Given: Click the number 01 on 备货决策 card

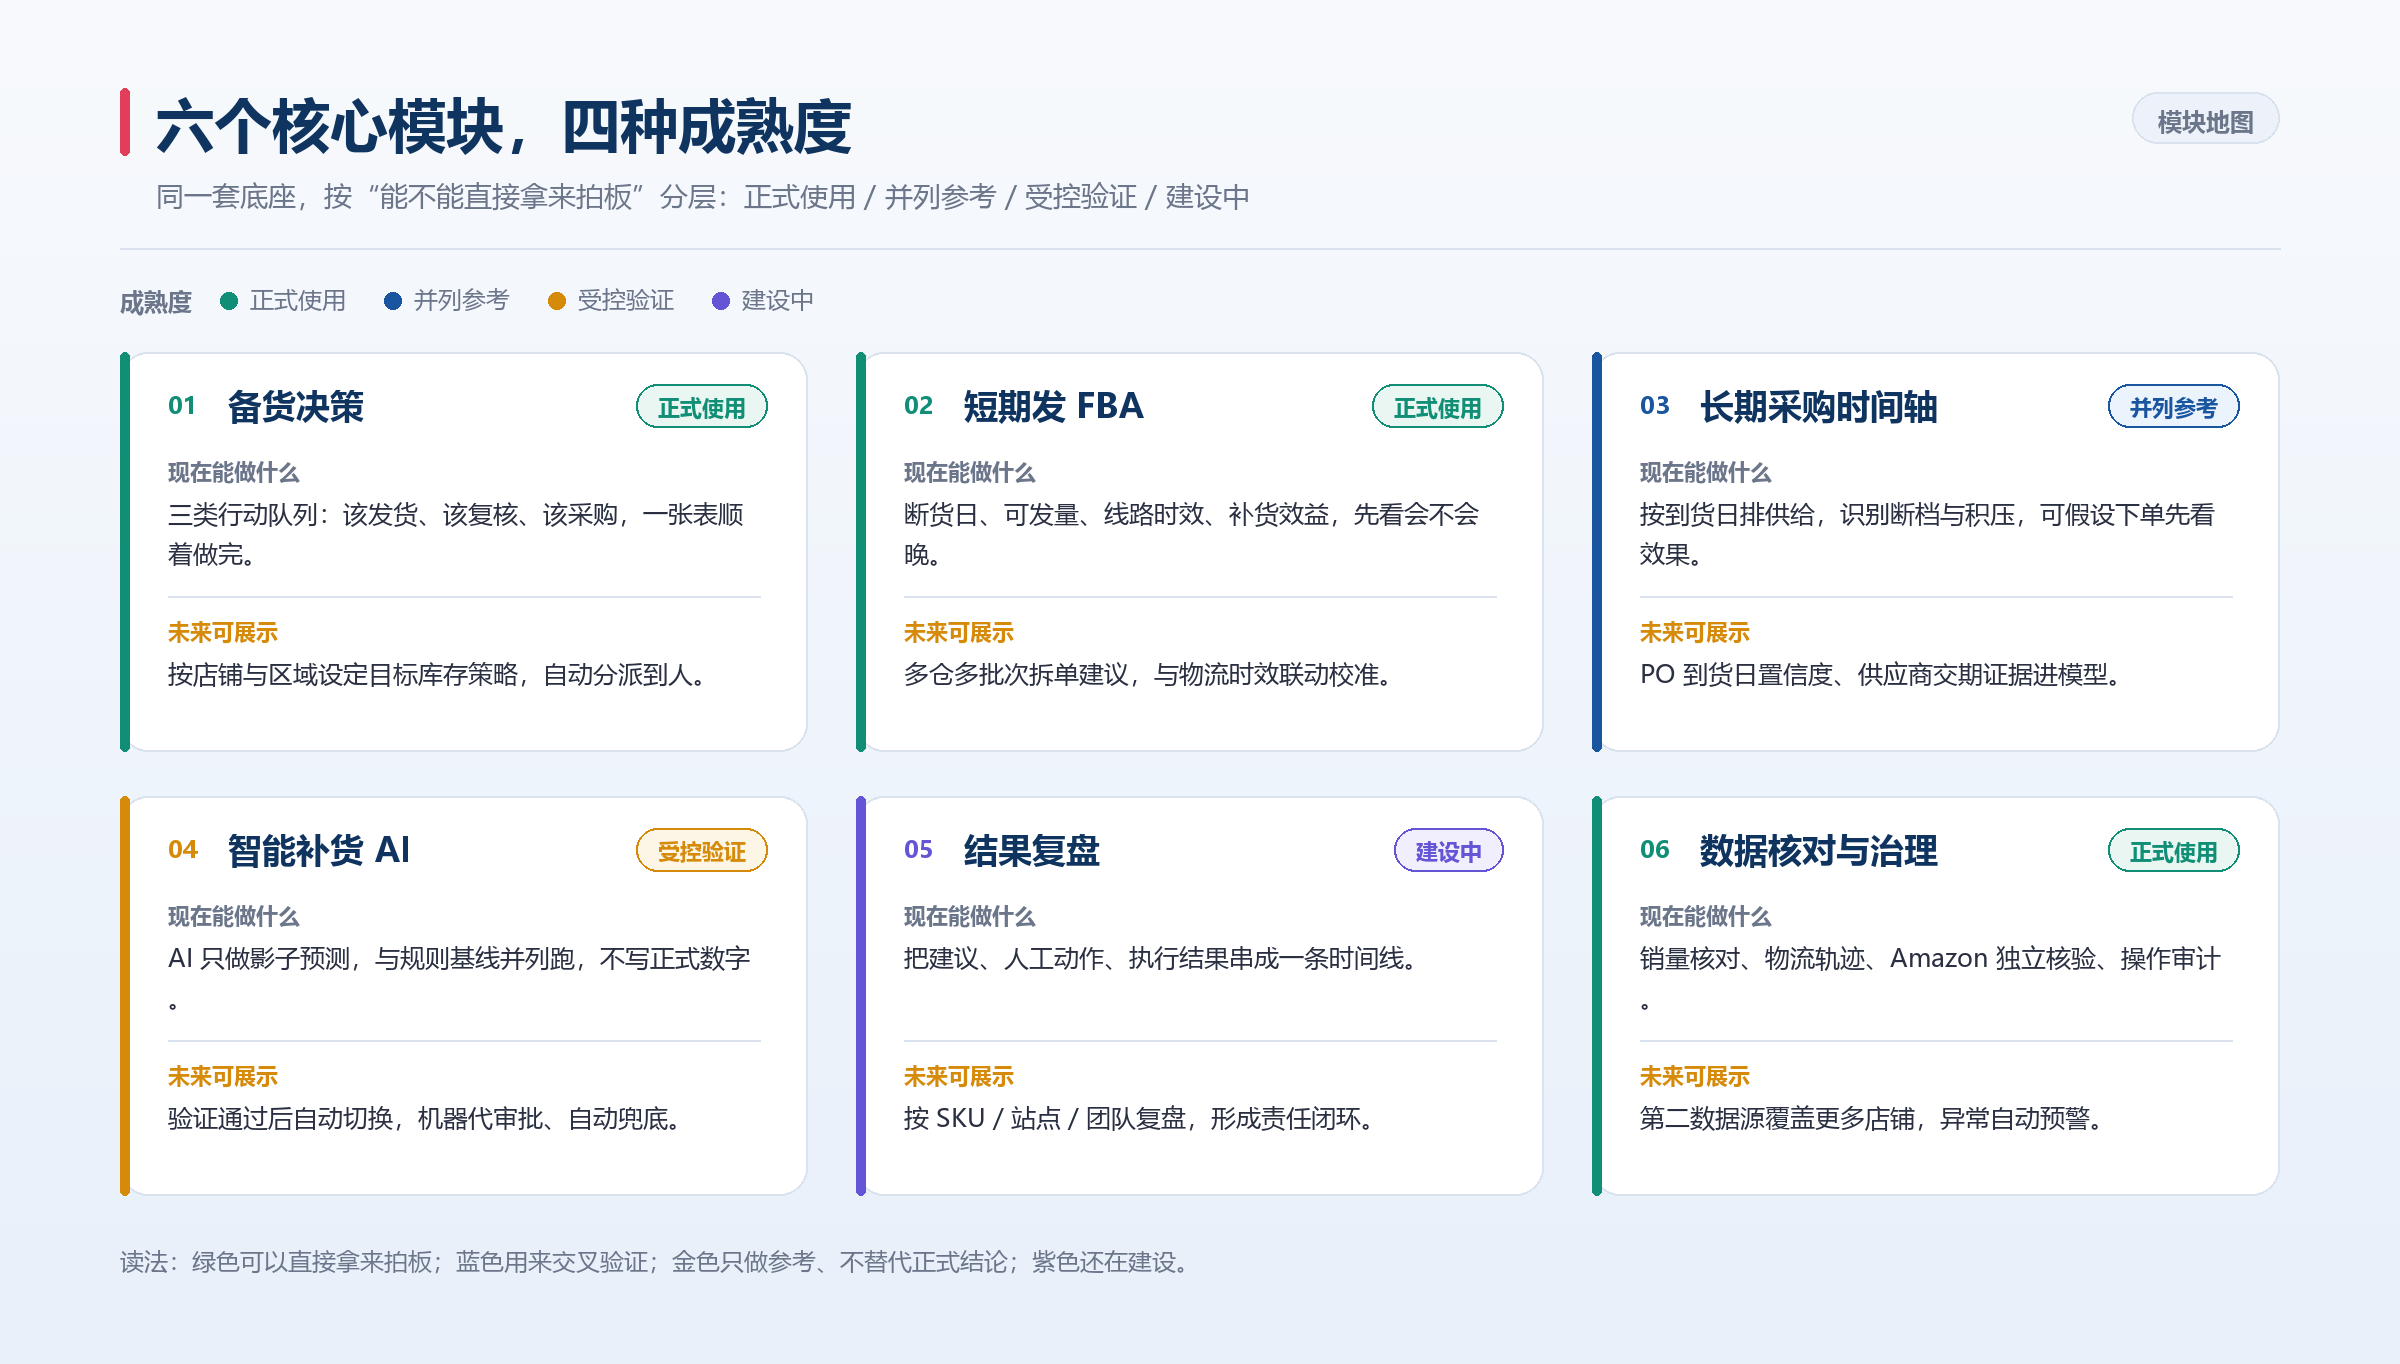Looking at the screenshot, I should pyautogui.click(x=182, y=406).
